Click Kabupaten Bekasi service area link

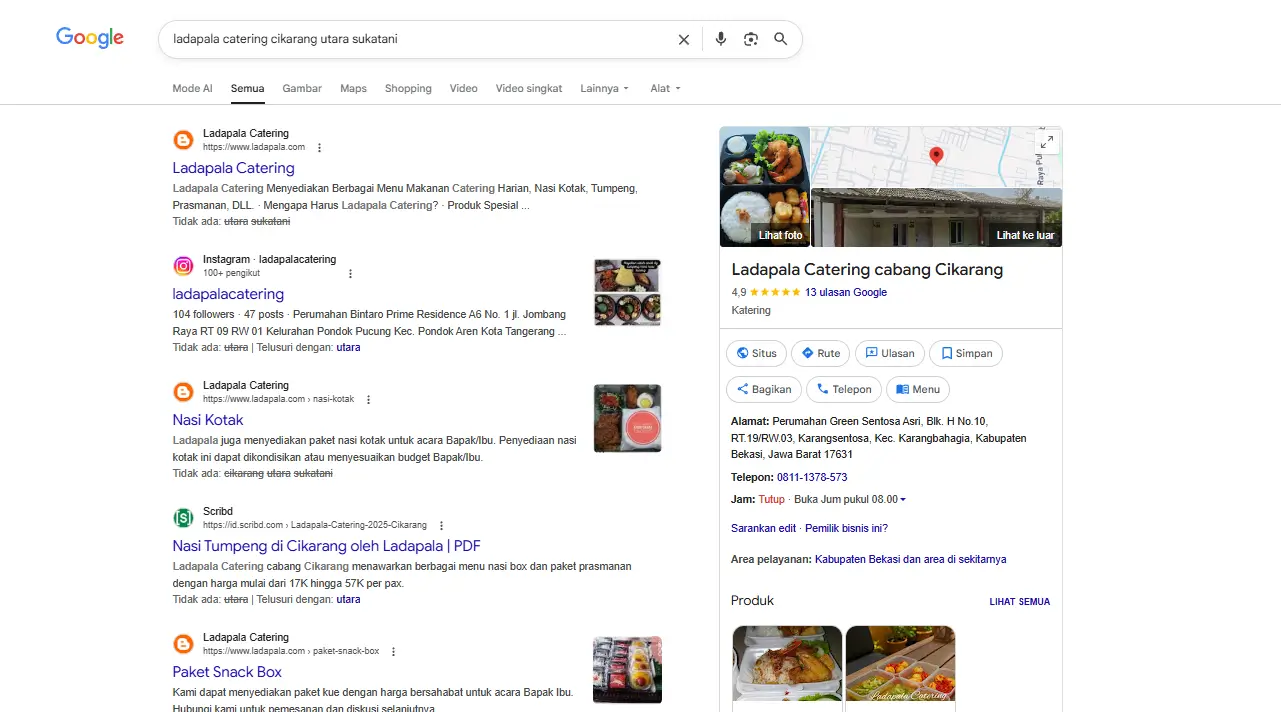pos(910,559)
